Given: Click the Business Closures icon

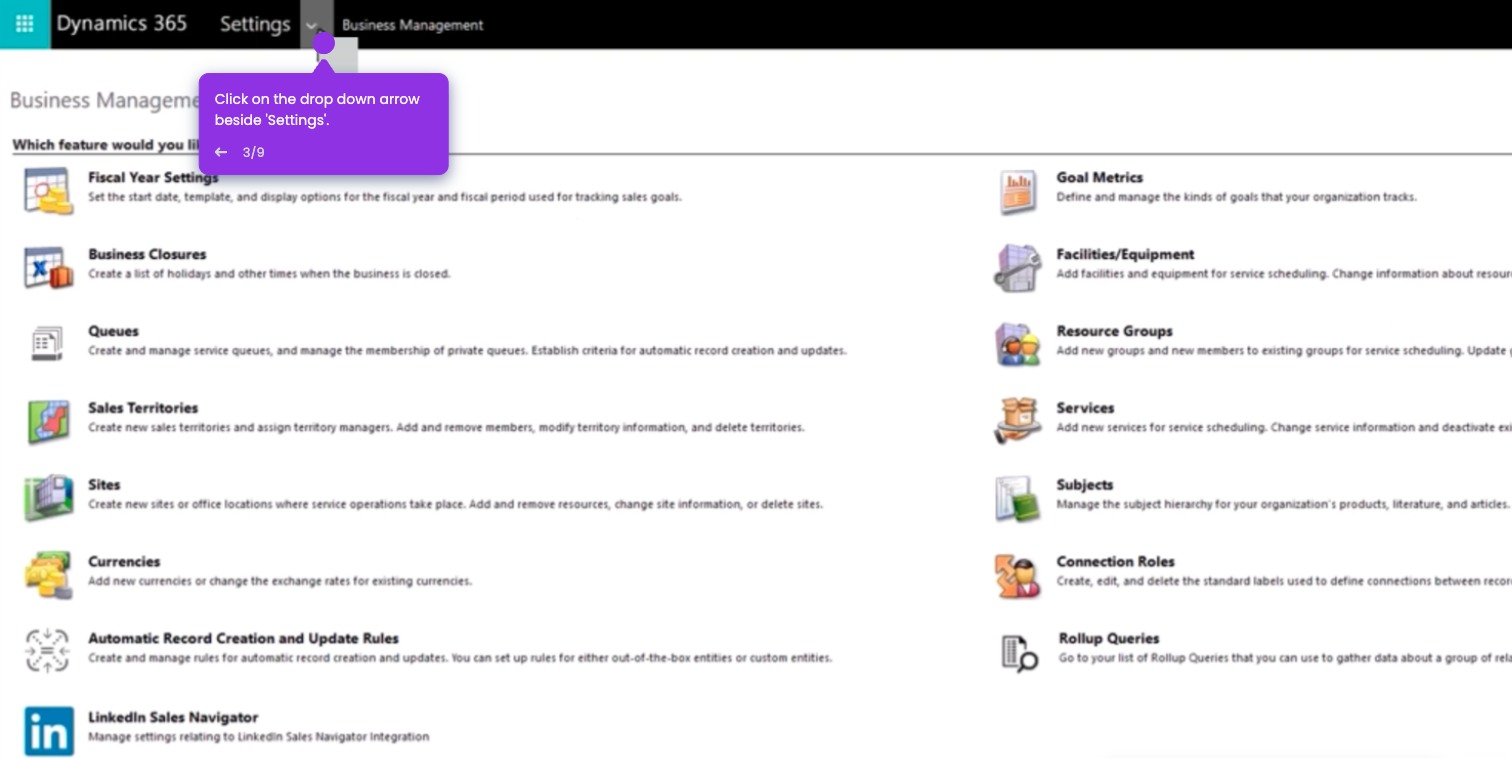Looking at the screenshot, I should tap(49, 268).
